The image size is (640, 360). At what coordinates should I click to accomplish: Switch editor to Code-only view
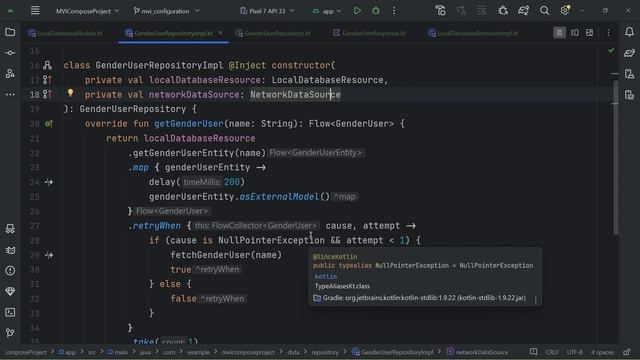click(559, 33)
